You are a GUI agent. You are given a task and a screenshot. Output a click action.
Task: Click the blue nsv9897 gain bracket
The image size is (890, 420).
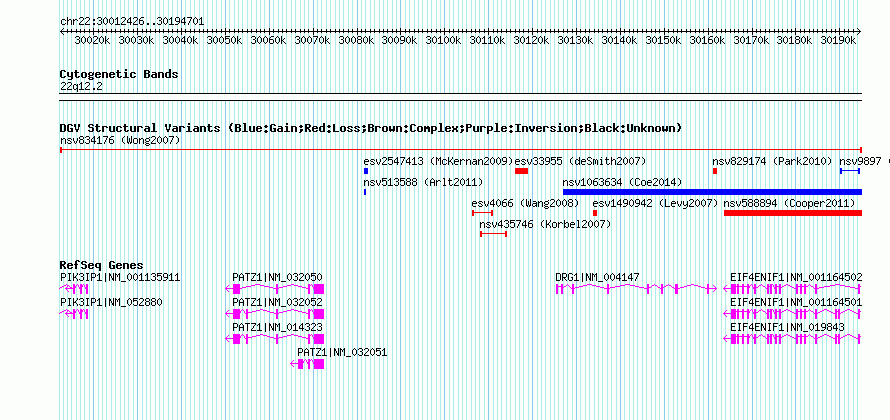coord(850,171)
